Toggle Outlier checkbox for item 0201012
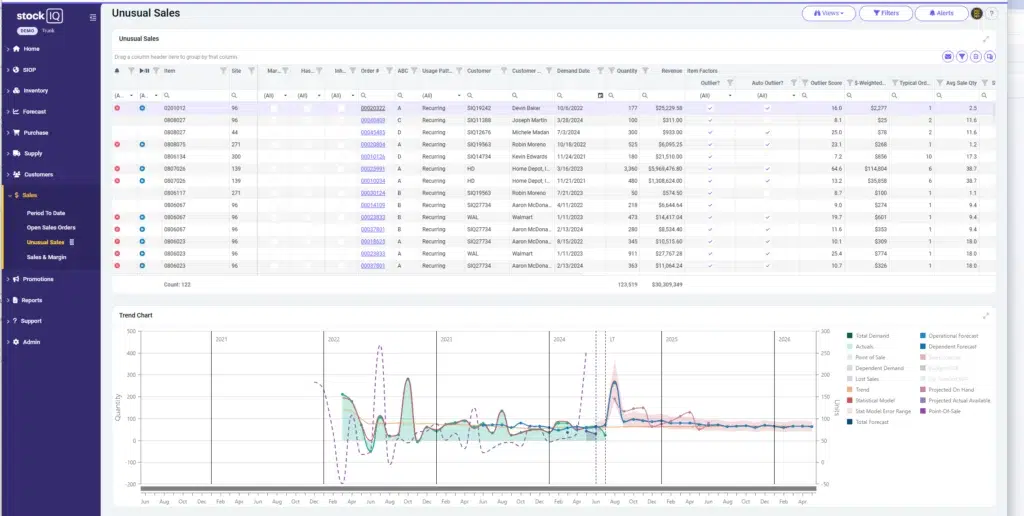This screenshot has height=516, width=1024. point(710,108)
